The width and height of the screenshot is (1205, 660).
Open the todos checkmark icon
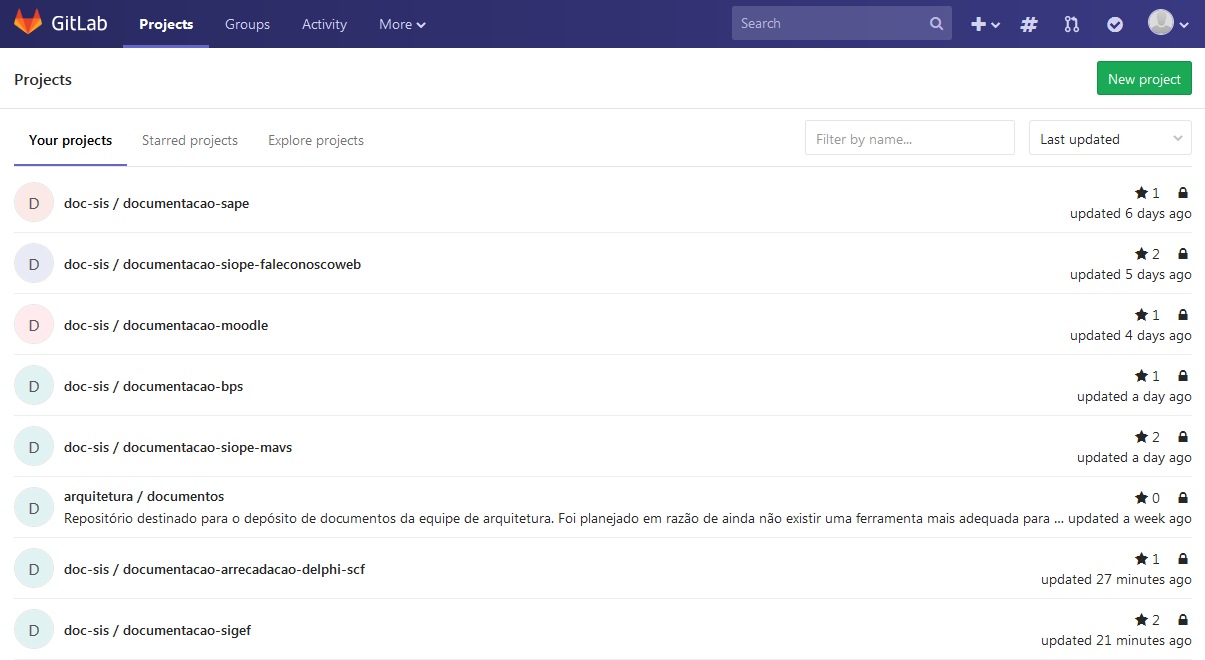[1115, 24]
